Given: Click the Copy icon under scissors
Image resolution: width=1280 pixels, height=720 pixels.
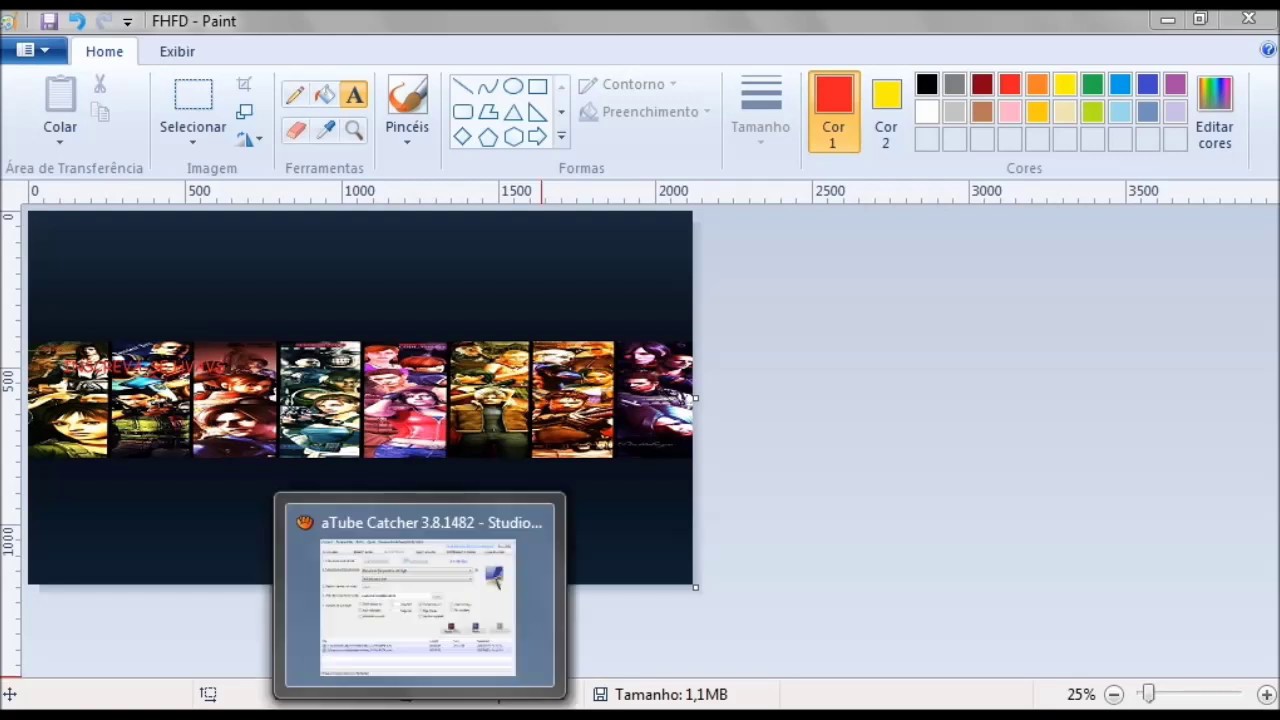Looking at the screenshot, I should point(100,112).
